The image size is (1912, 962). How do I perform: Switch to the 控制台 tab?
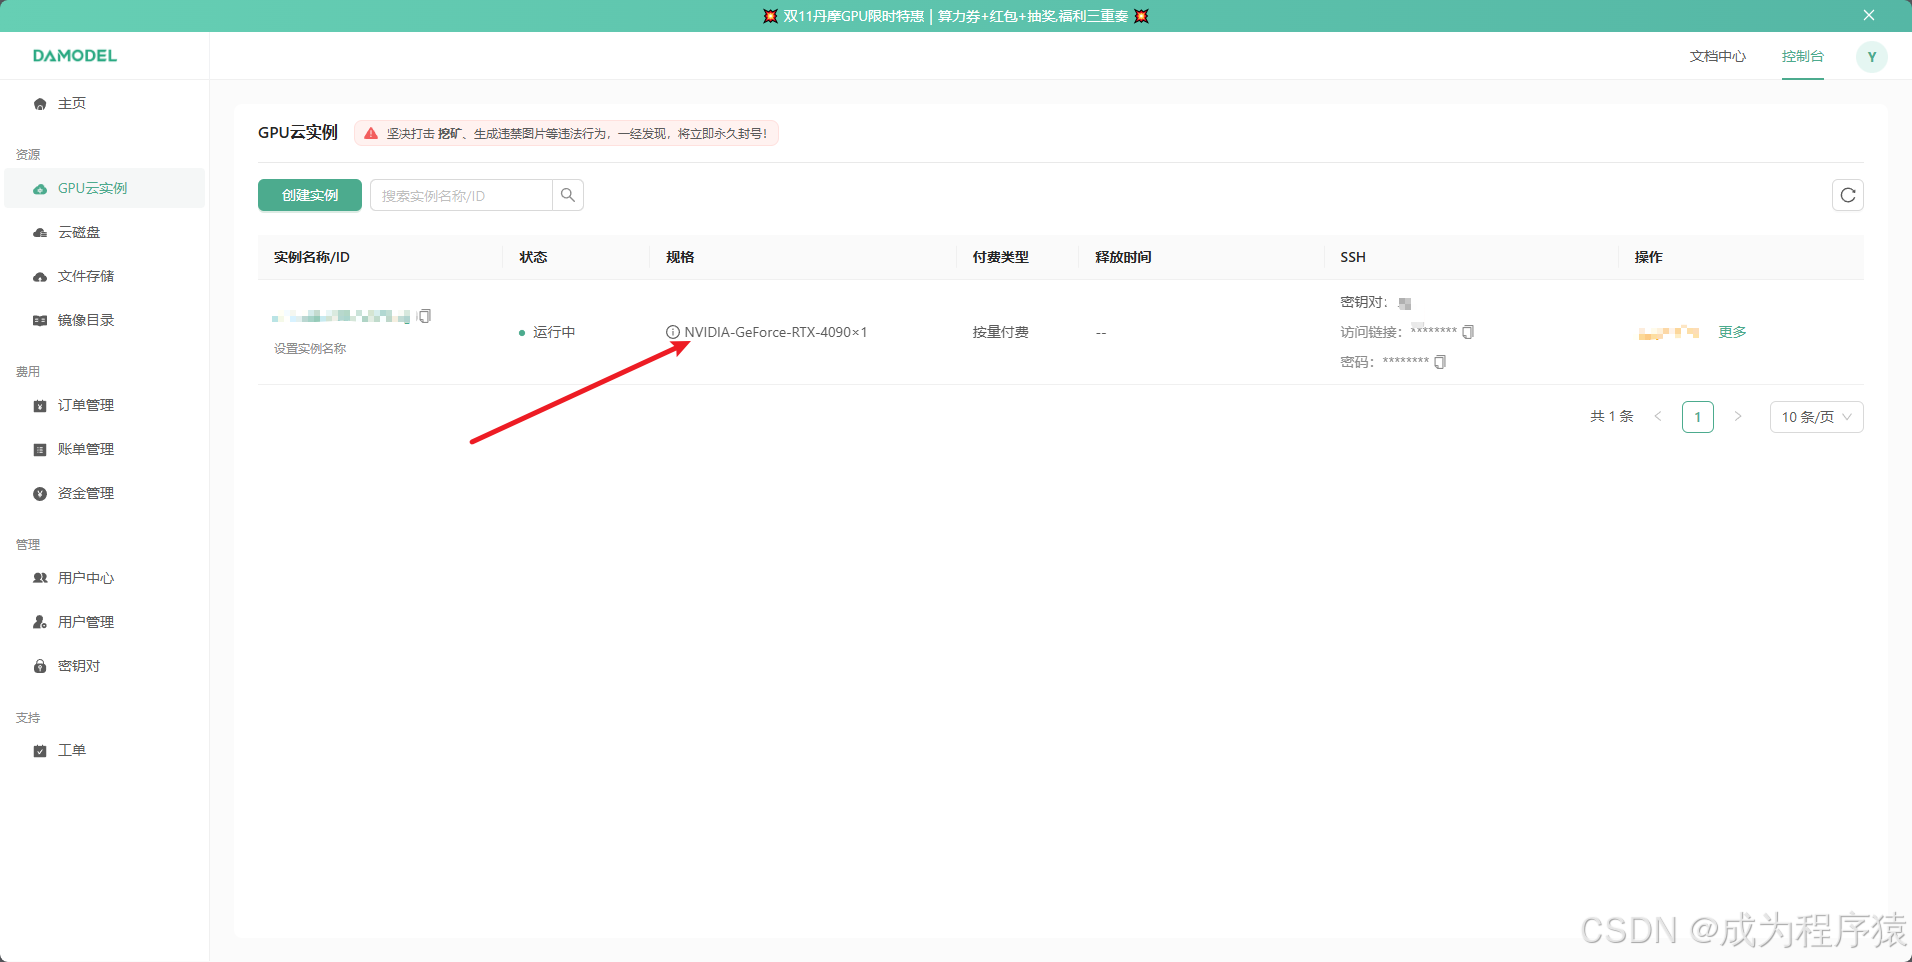pyautogui.click(x=1802, y=56)
